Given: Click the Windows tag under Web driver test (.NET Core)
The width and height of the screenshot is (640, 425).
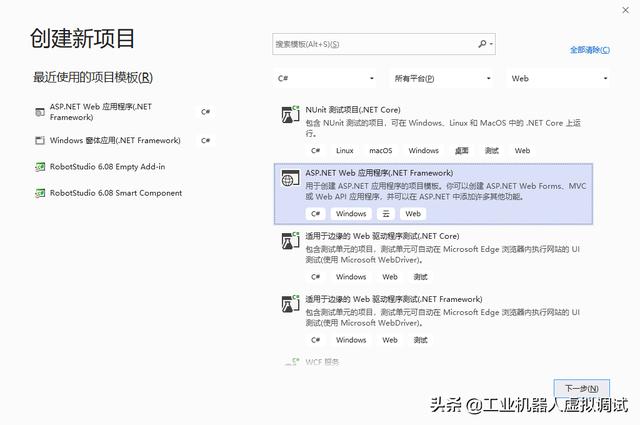Looking at the screenshot, I should click(351, 277).
